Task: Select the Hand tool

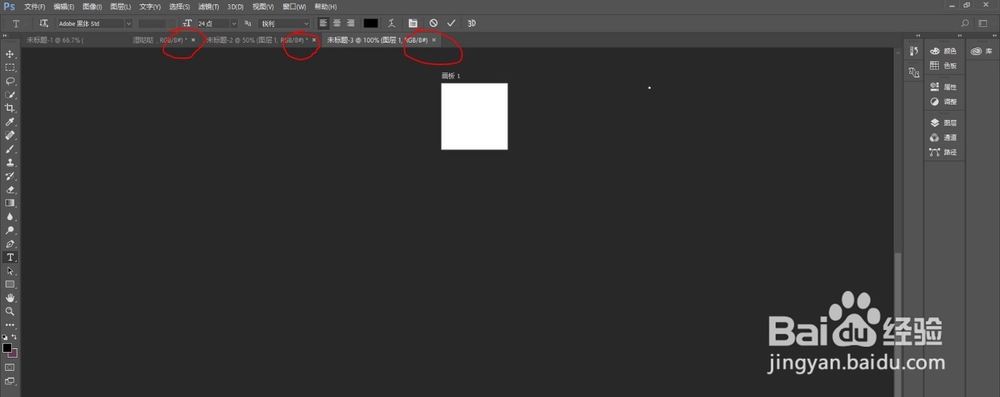Action: 10,298
